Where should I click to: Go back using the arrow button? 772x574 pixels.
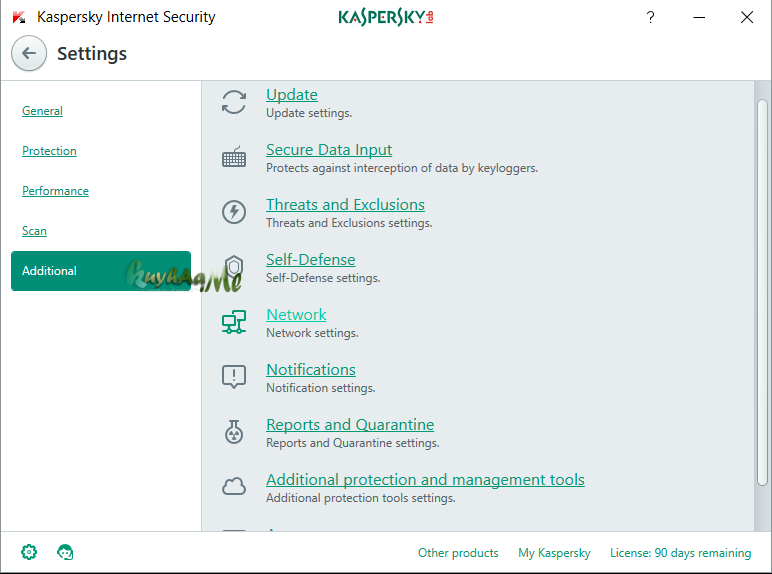(x=29, y=53)
